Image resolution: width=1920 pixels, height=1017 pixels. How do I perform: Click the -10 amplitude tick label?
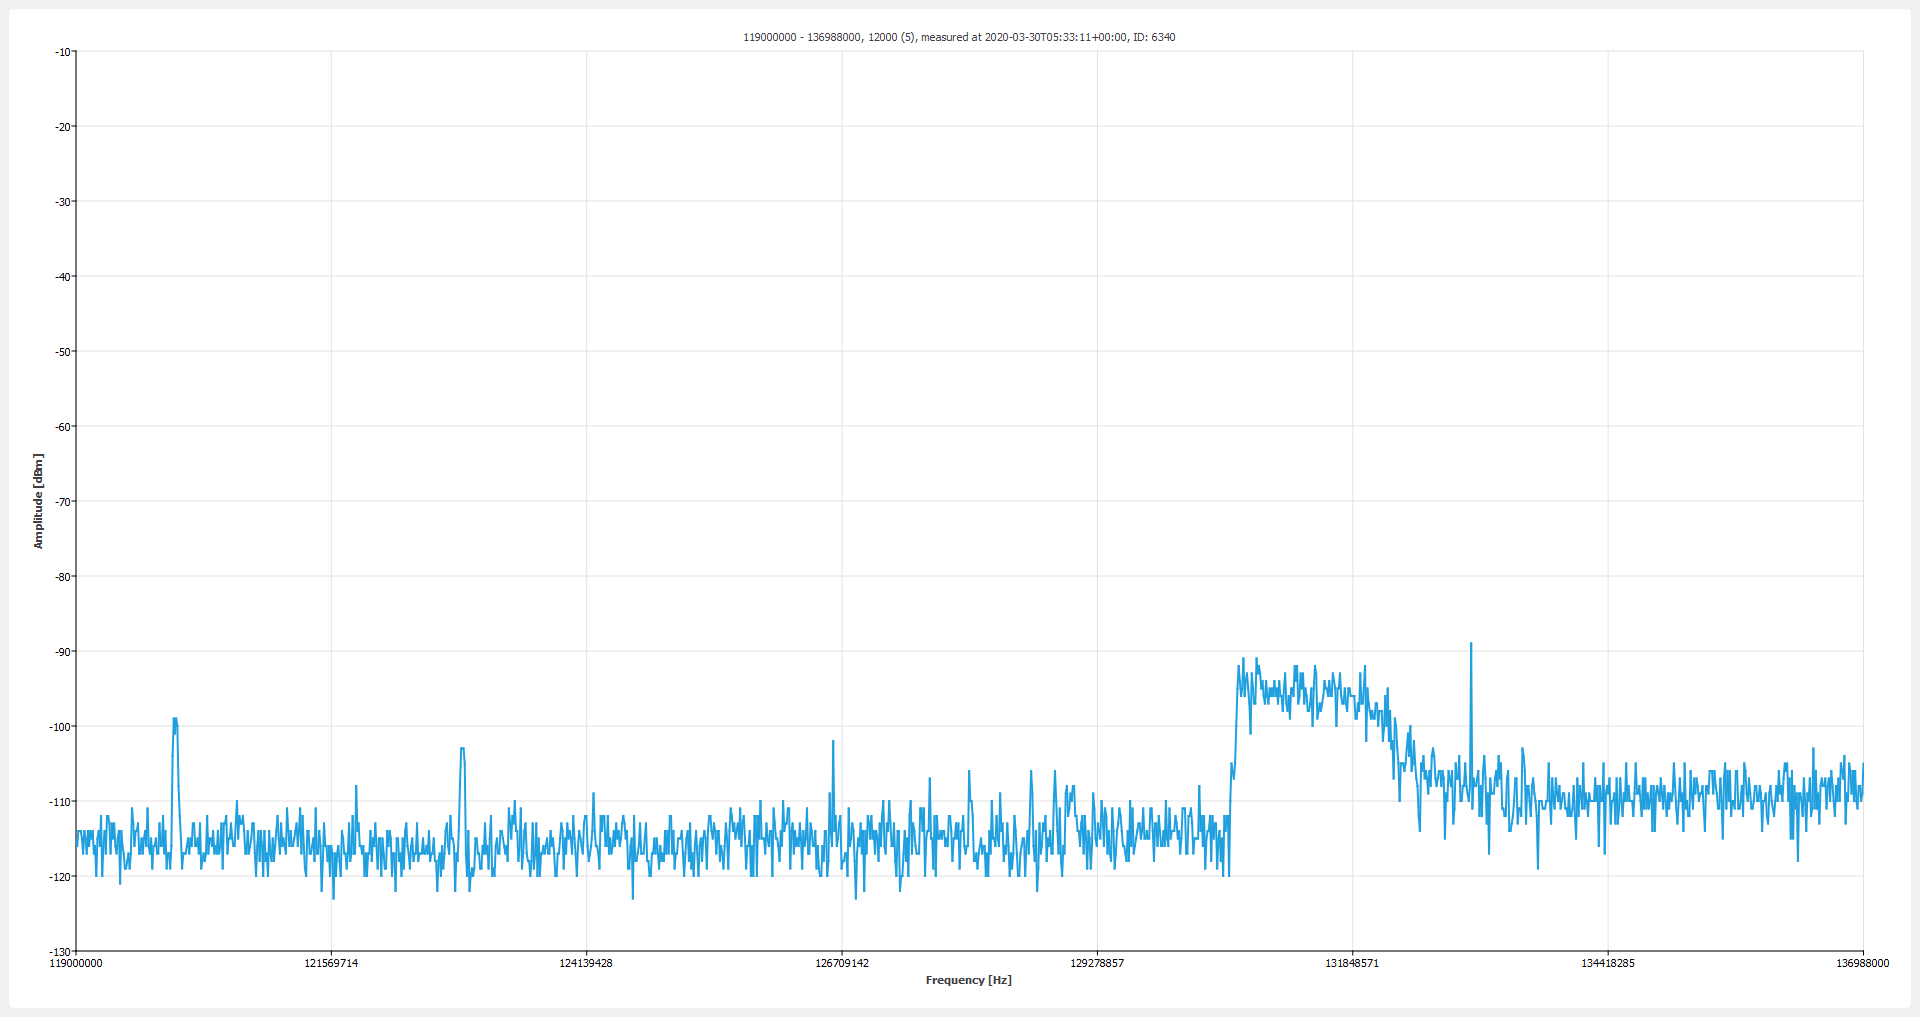coord(64,52)
